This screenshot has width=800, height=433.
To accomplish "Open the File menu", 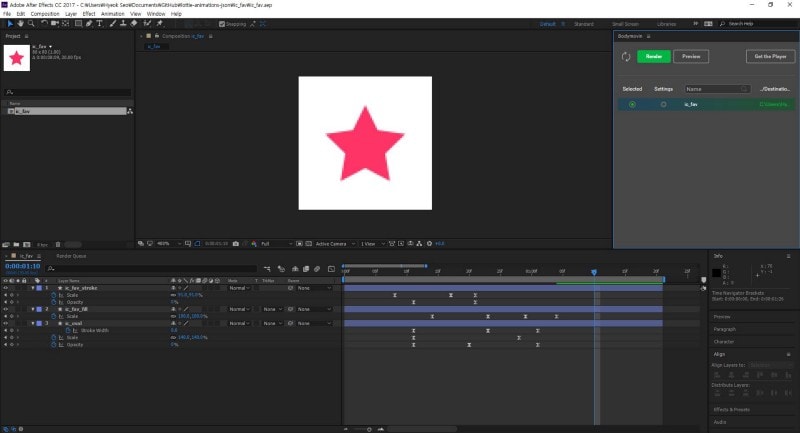I will pos(7,14).
